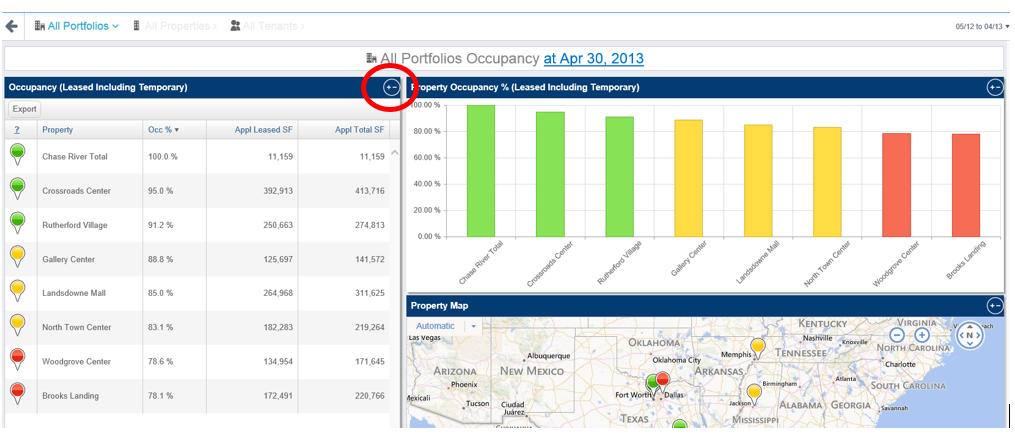Click the 311,625 total SF value
The image size is (1015, 435).
[x=368, y=293]
